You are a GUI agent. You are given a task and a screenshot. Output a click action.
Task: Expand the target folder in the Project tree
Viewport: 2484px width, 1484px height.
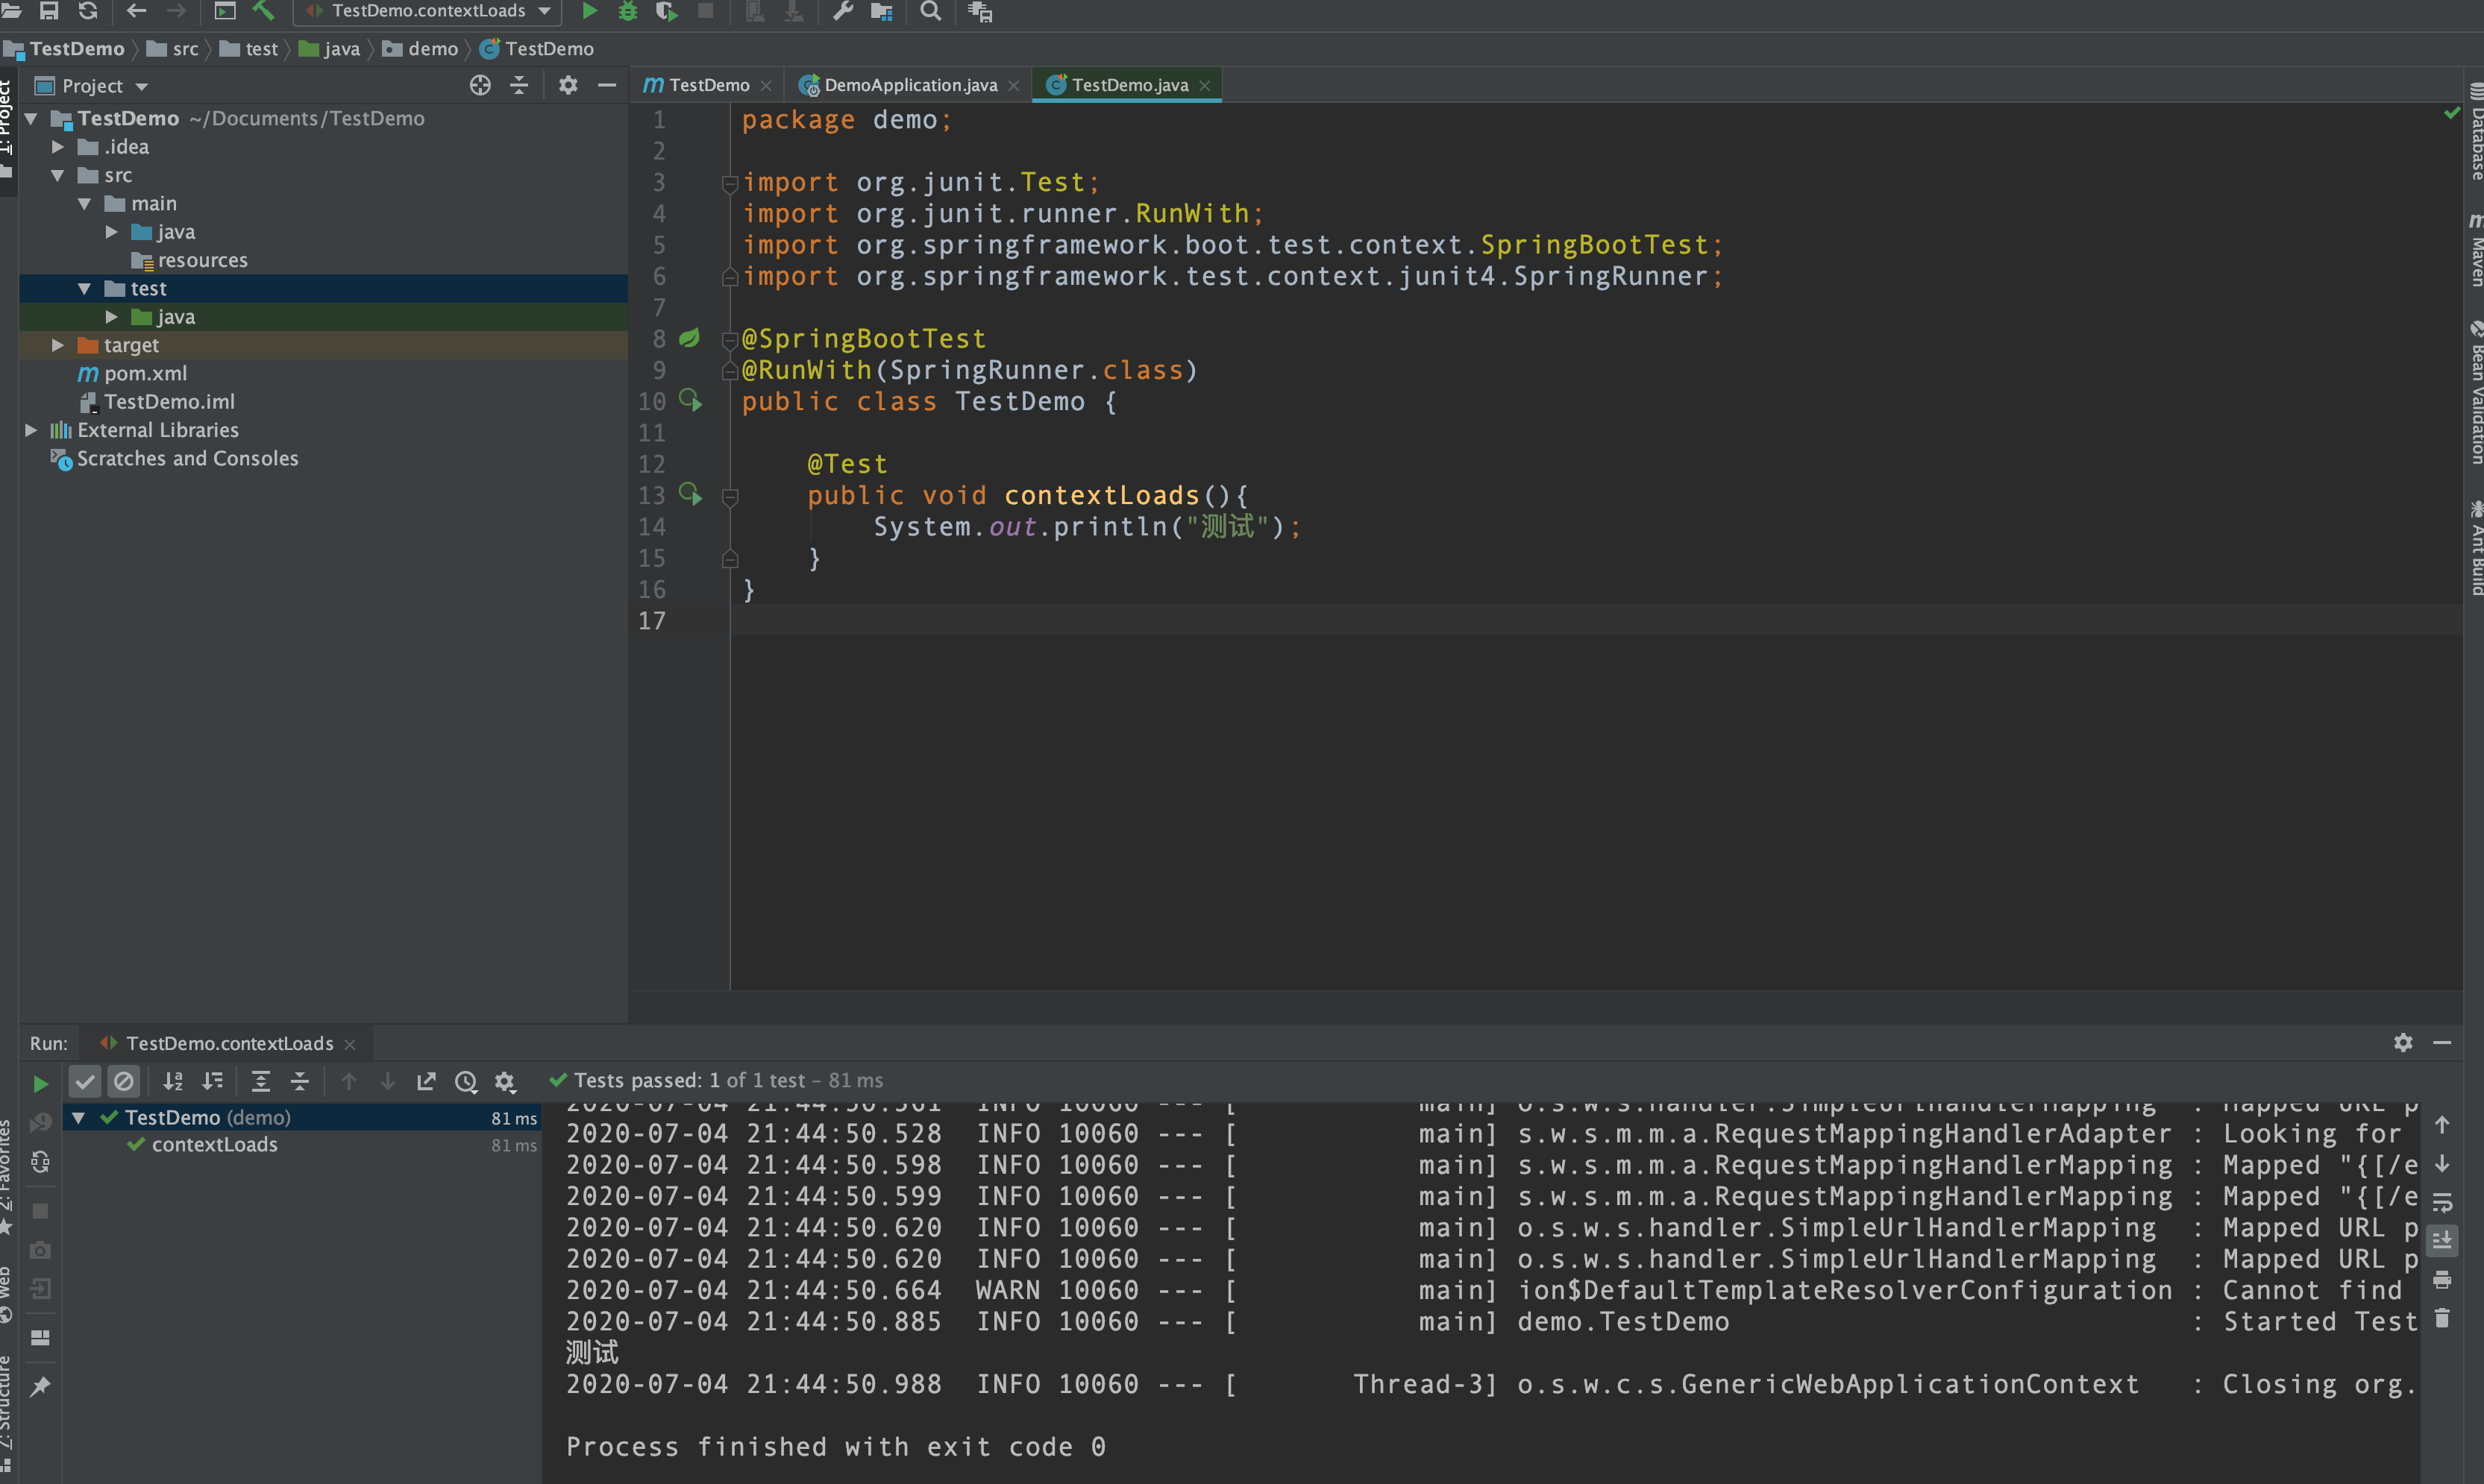pyautogui.click(x=58, y=345)
